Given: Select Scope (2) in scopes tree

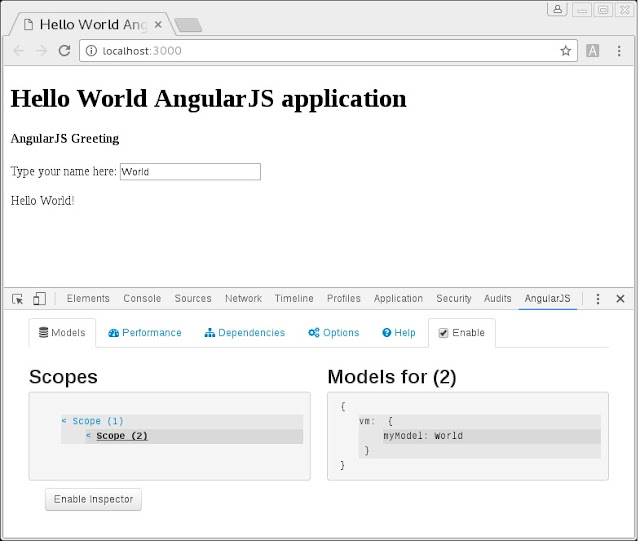Looking at the screenshot, I should (122, 436).
